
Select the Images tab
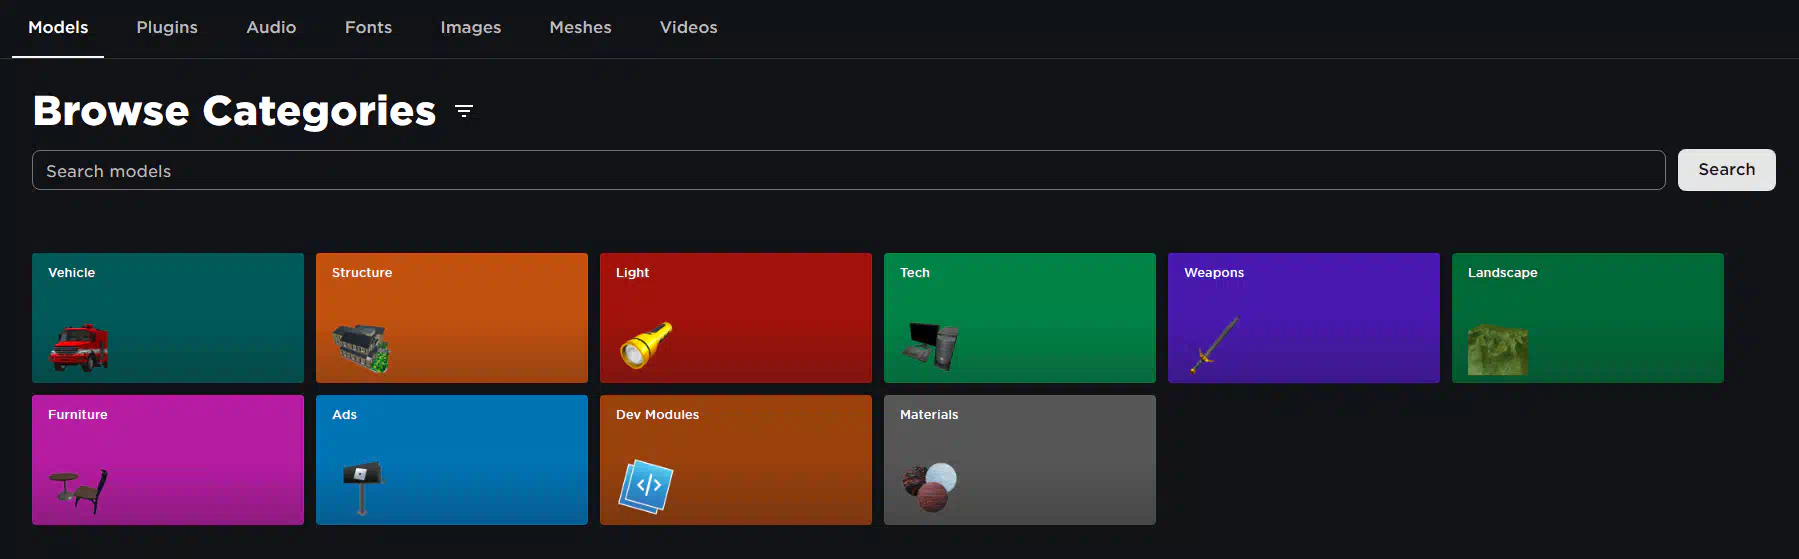pyautogui.click(x=471, y=28)
